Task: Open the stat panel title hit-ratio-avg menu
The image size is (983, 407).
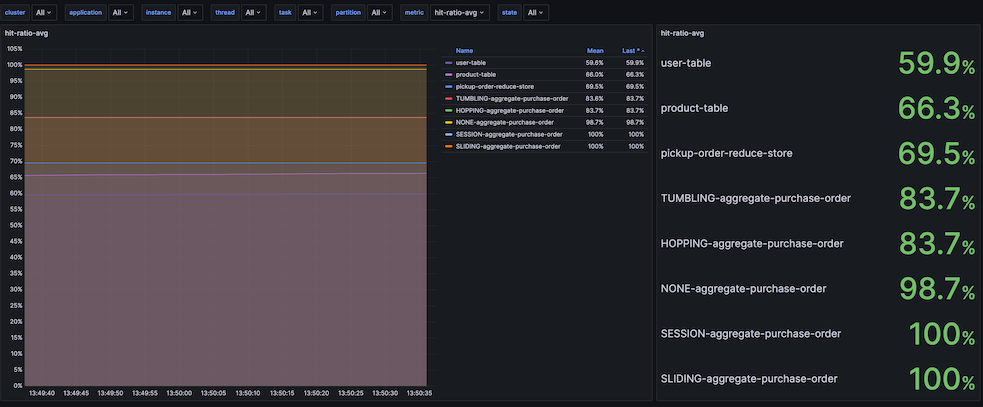Action: click(x=682, y=33)
